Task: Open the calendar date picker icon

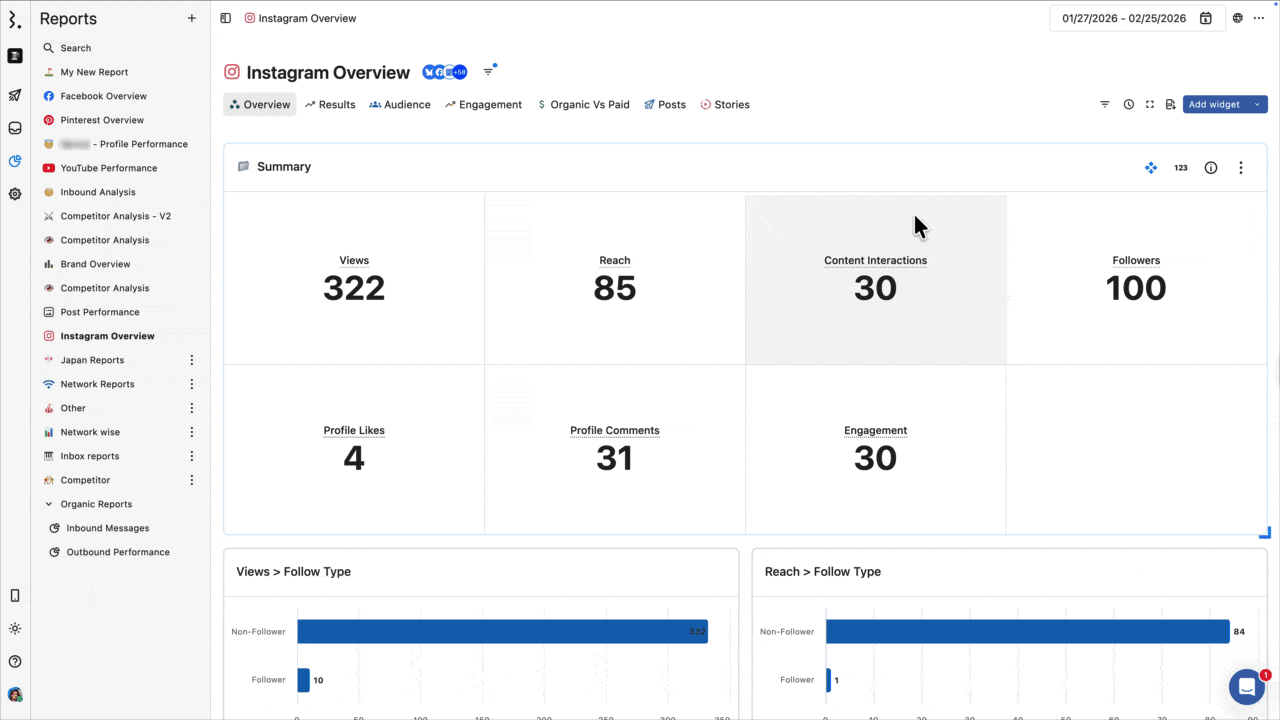Action: click(x=1206, y=18)
